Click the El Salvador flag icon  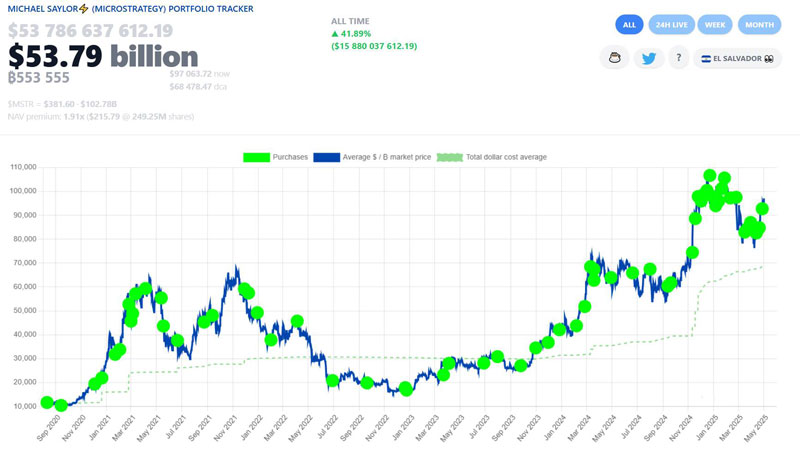coord(706,59)
